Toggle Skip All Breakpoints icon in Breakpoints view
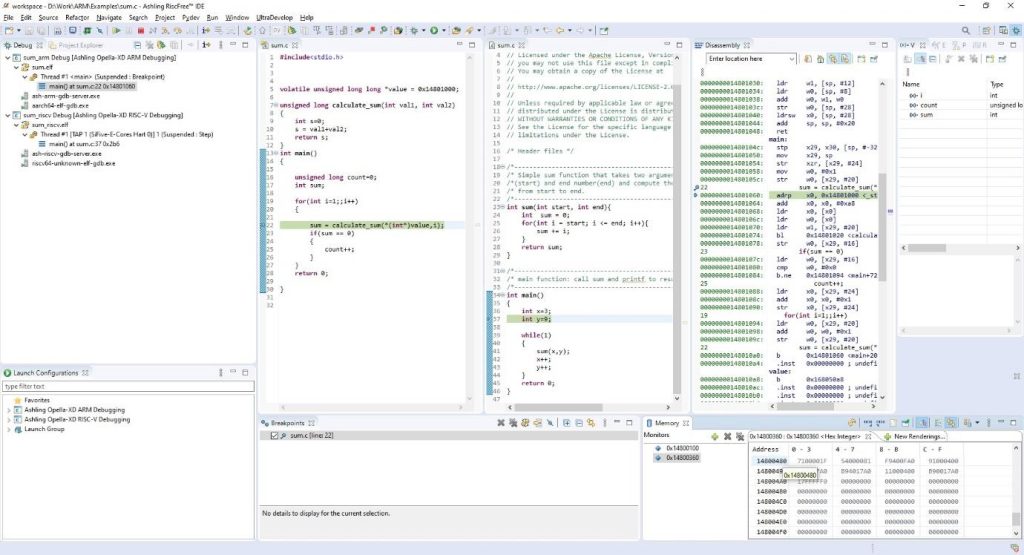Screen dimensions: 1024x555 pyautogui.click(x=550, y=423)
